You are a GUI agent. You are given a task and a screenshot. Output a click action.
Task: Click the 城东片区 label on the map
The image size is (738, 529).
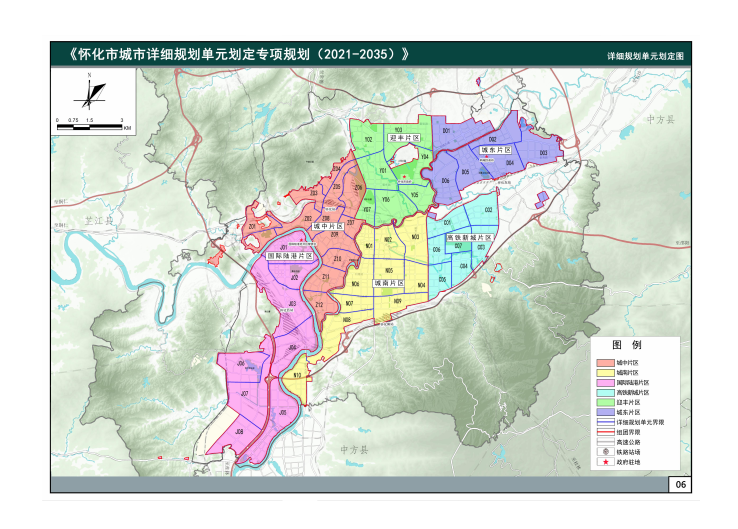[x=495, y=149]
